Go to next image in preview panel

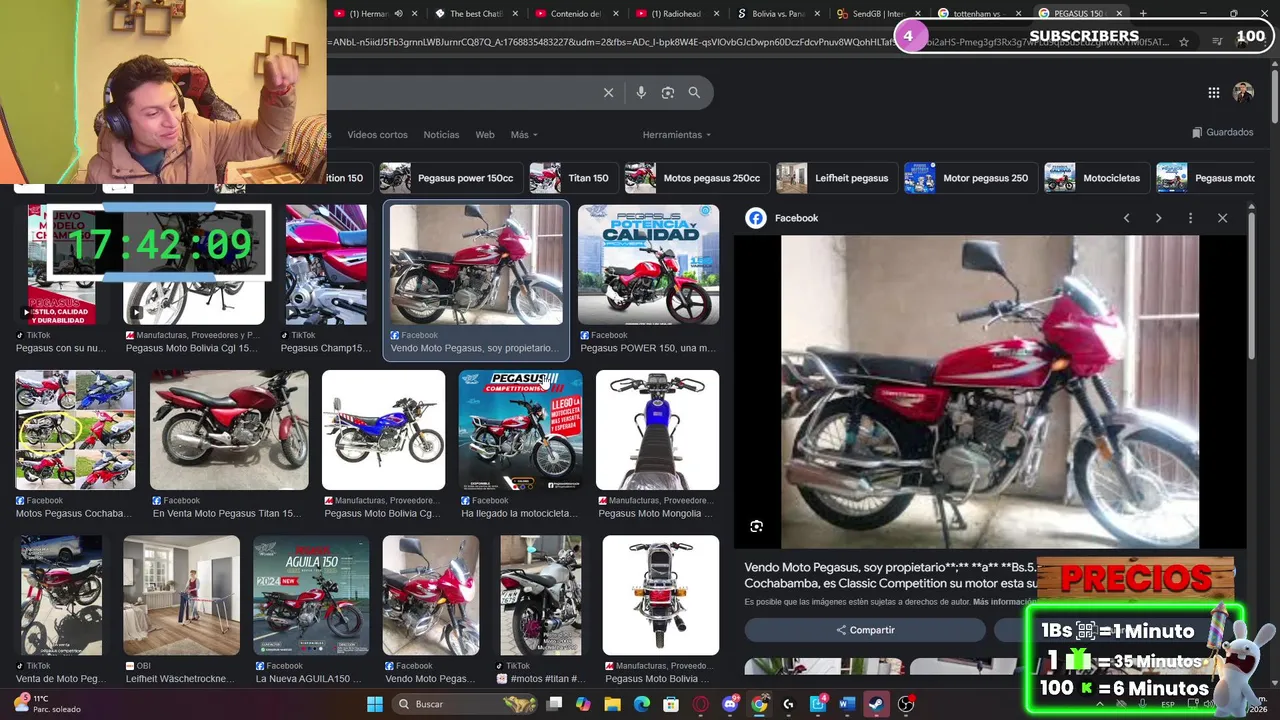point(1158,218)
